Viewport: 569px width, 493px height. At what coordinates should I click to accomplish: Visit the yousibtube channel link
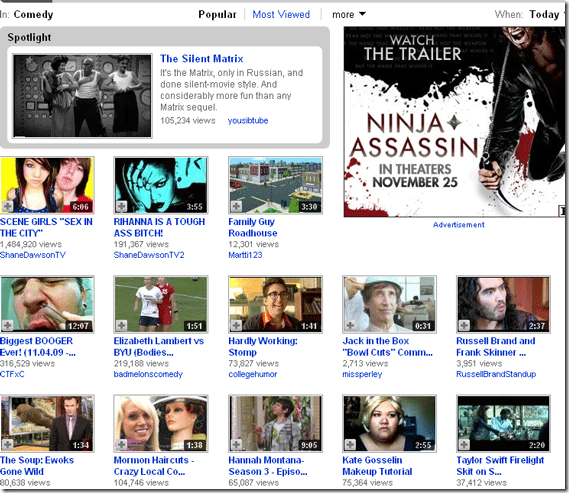point(248,121)
